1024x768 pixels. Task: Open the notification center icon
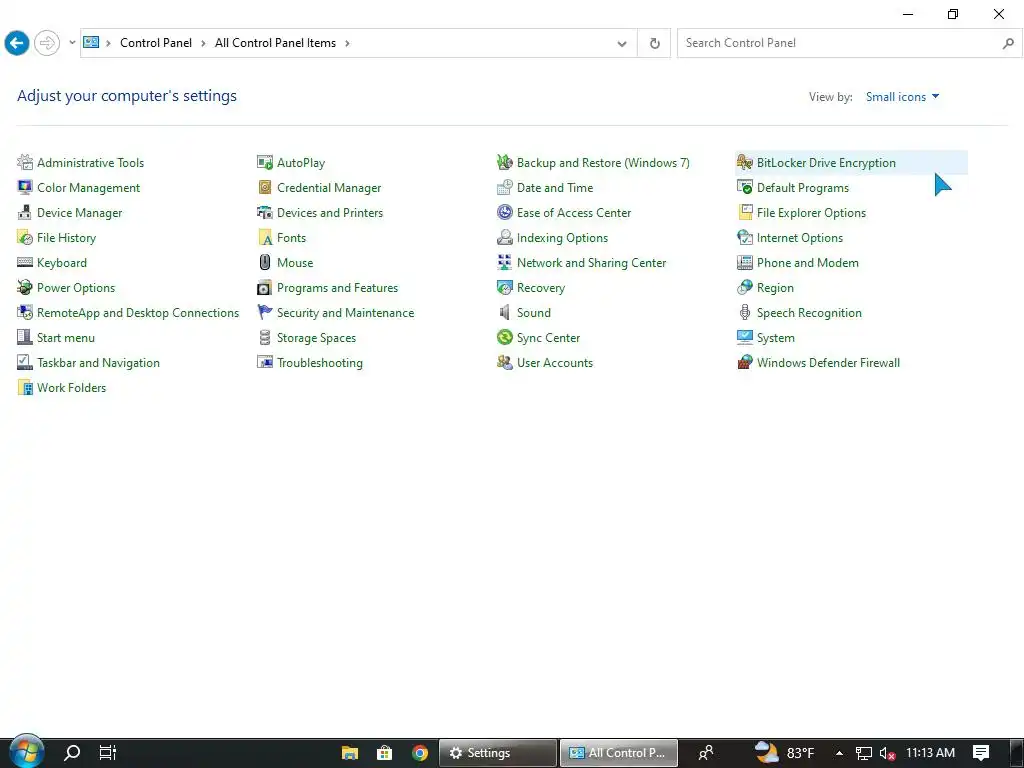tap(981, 753)
